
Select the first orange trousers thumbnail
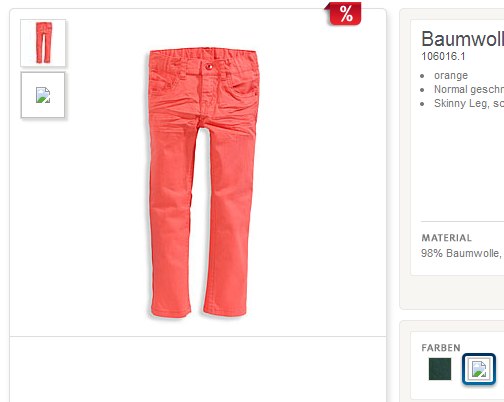(43, 43)
